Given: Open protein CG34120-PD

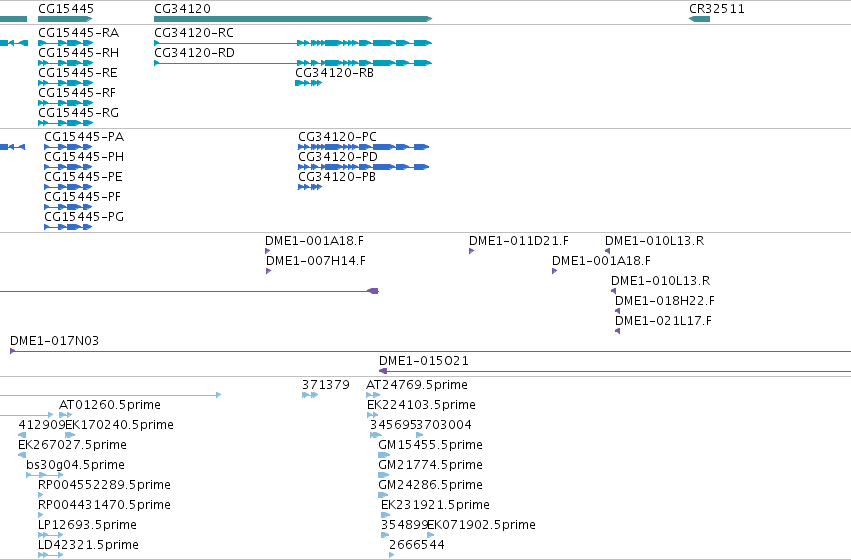Looking at the screenshot, I should tap(338, 157).
